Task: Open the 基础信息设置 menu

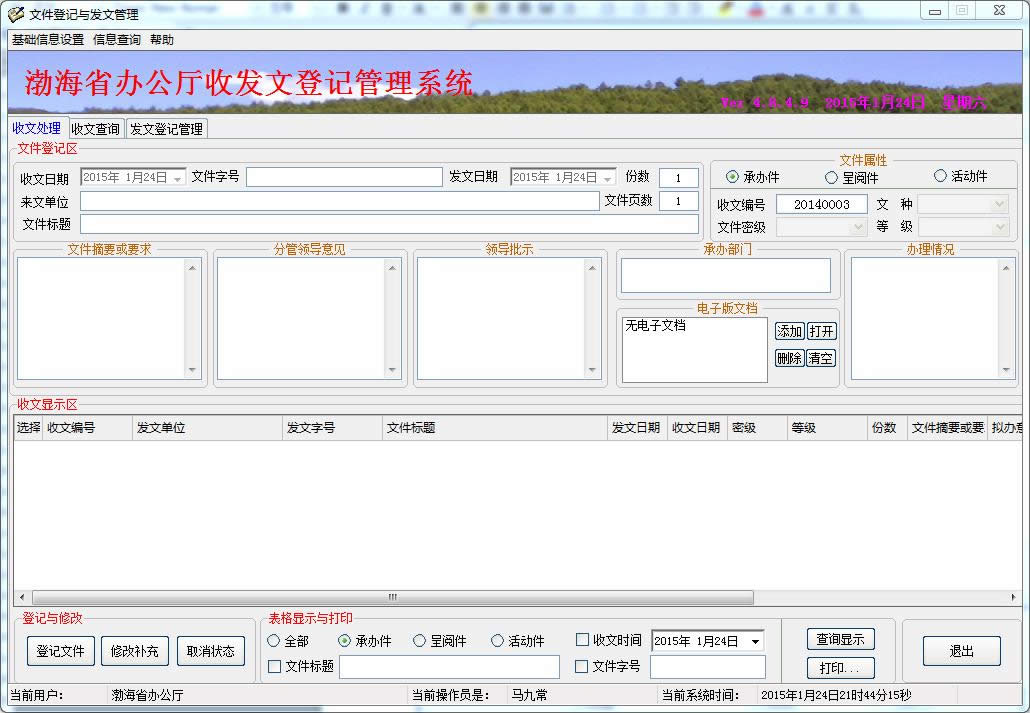Action: coord(48,40)
